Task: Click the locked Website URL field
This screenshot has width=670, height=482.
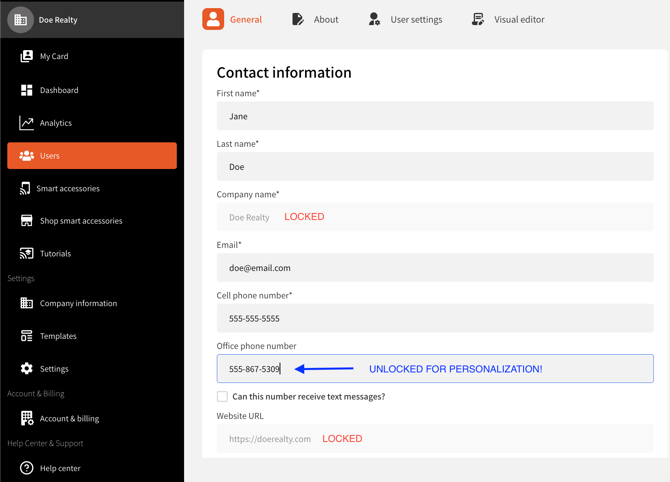Action: pyautogui.click(x=435, y=438)
